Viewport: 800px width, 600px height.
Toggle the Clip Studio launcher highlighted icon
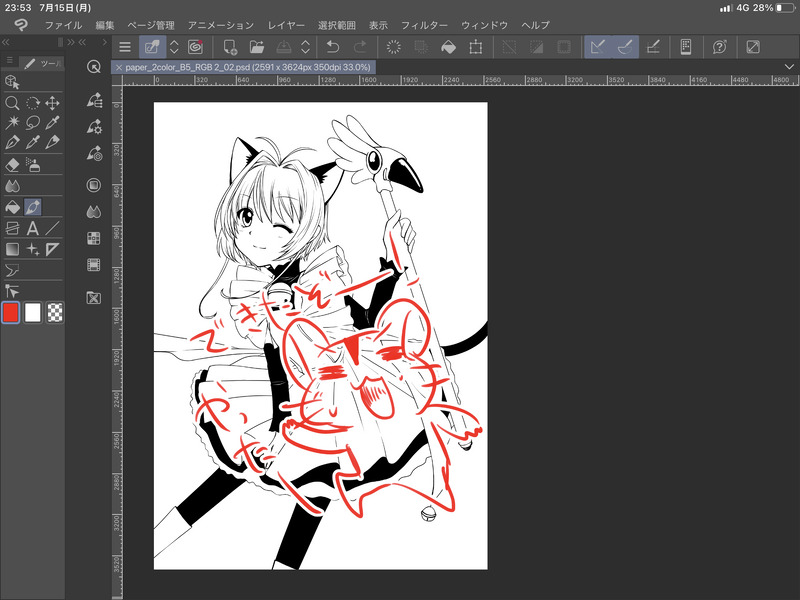coord(152,47)
